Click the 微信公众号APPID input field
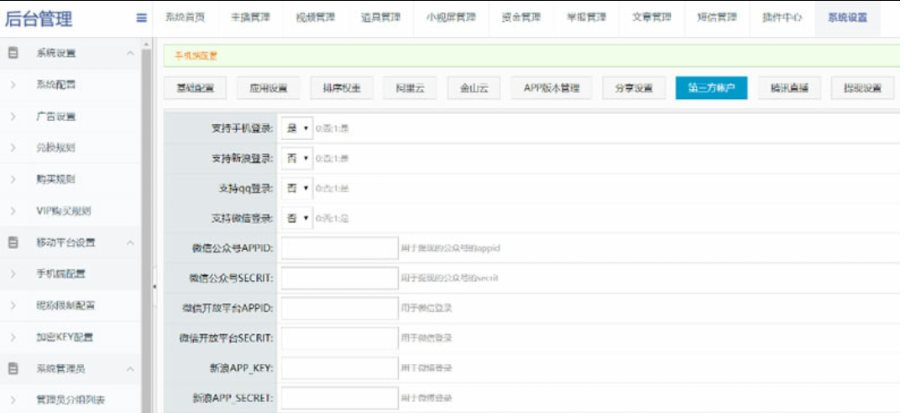The height and width of the screenshot is (413, 904). 339,247
